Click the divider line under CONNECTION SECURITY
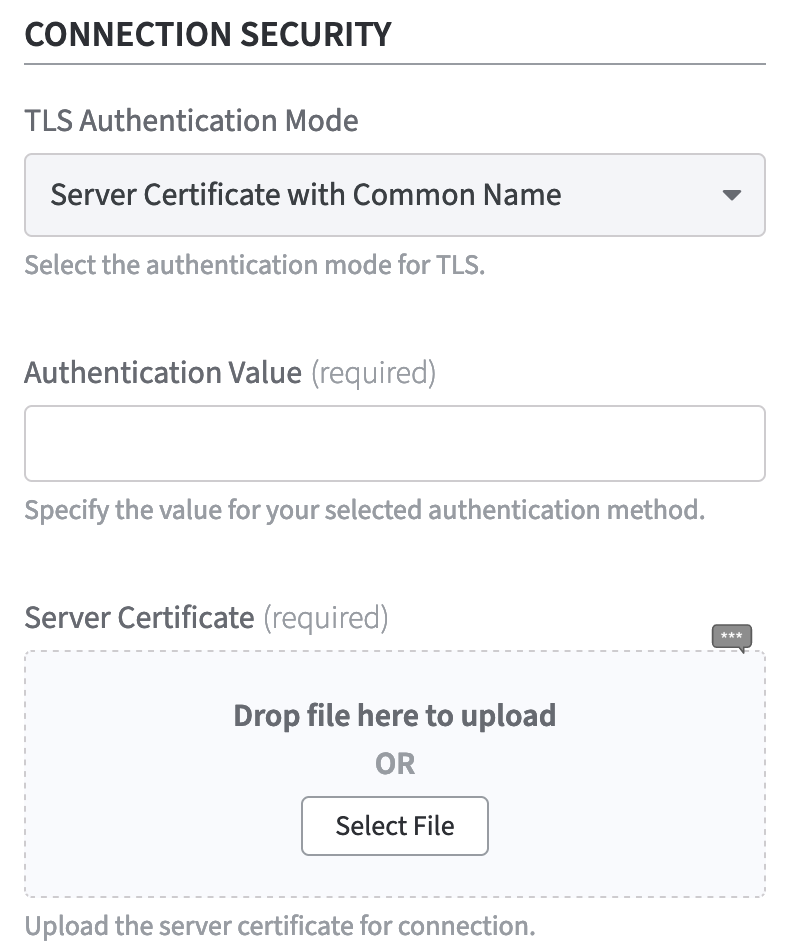This screenshot has height=952, width=794. (x=394, y=65)
